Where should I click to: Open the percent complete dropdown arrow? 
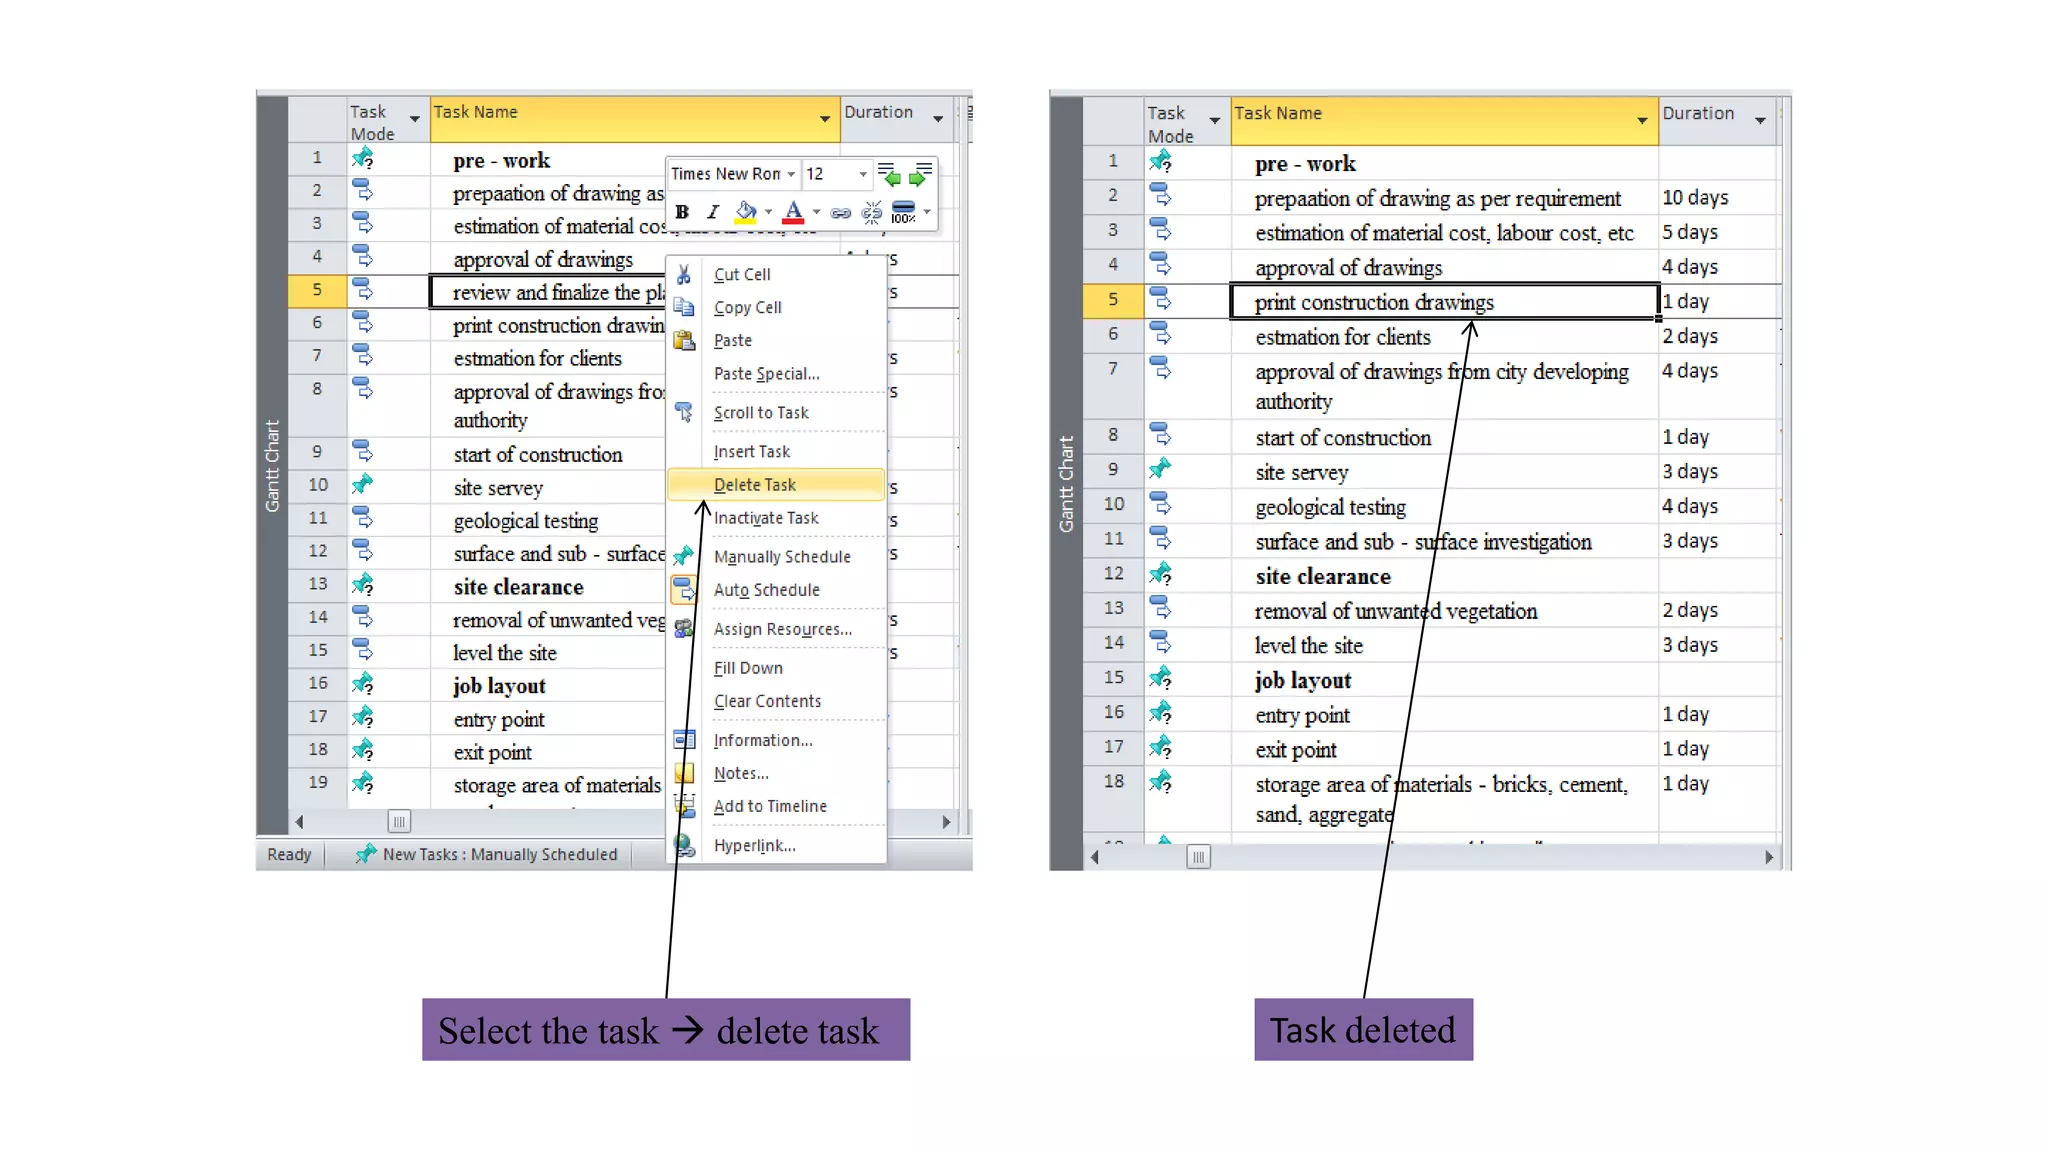coord(928,212)
